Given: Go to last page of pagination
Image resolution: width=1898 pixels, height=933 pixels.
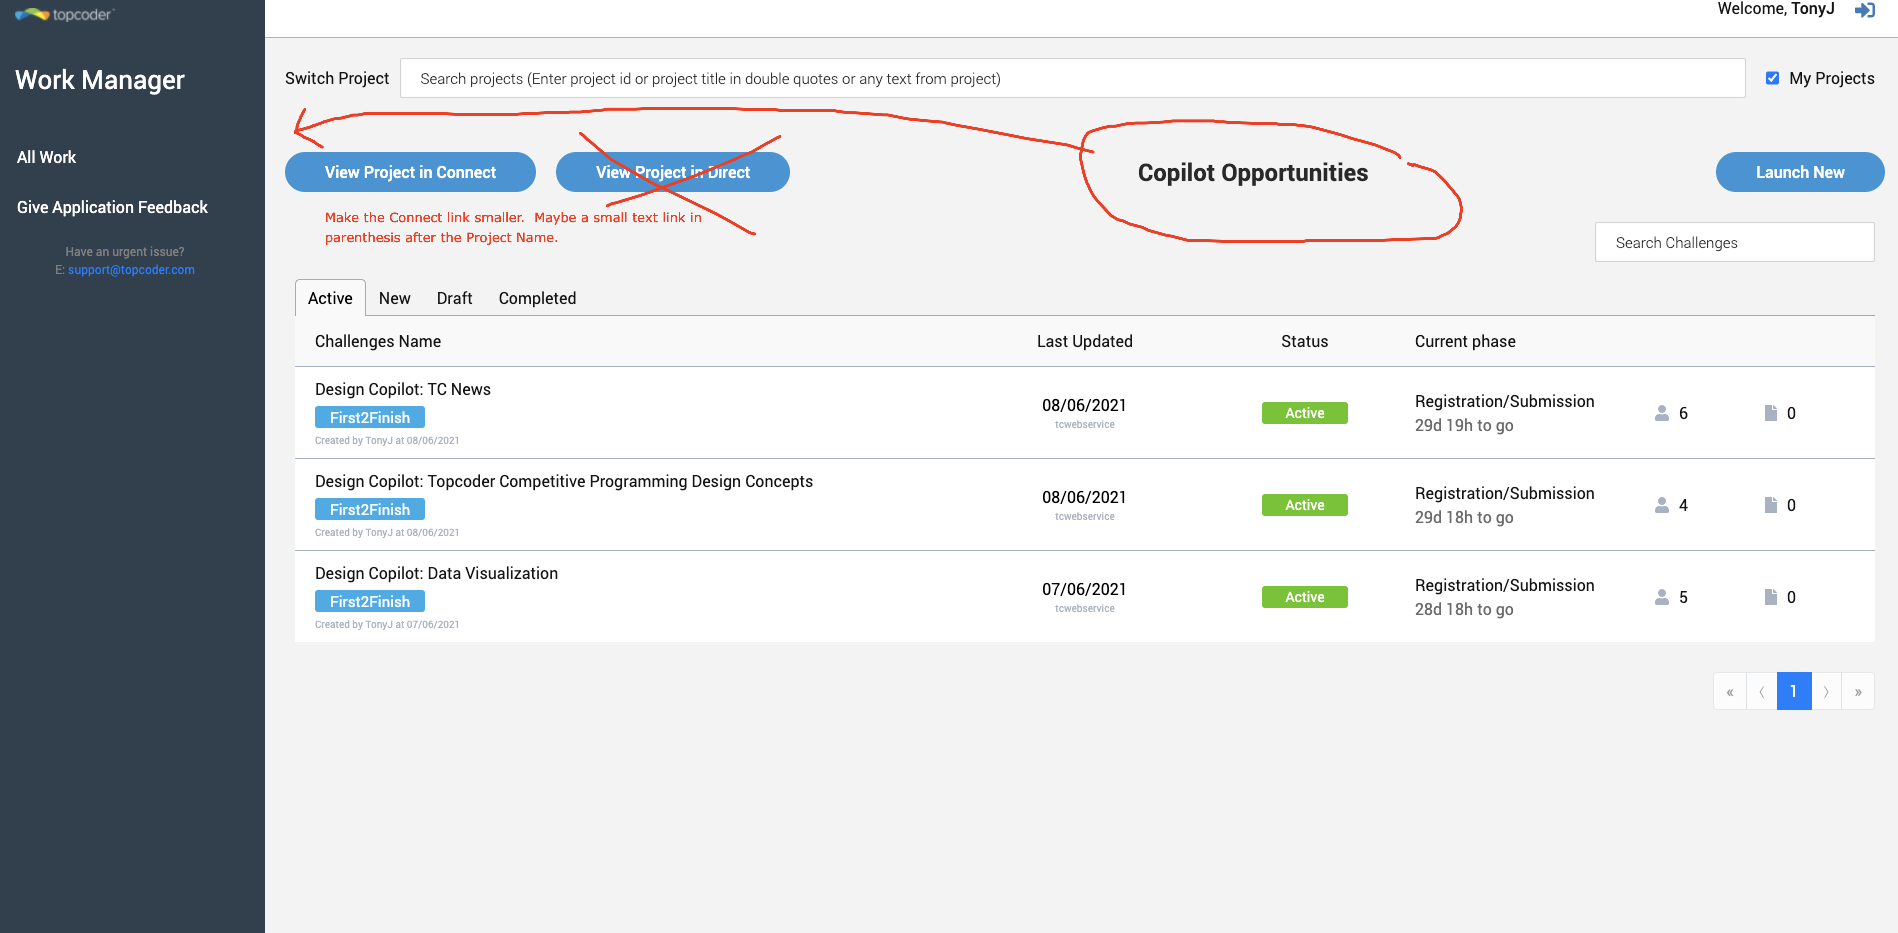Looking at the screenshot, I should [x=1858, y=691].
